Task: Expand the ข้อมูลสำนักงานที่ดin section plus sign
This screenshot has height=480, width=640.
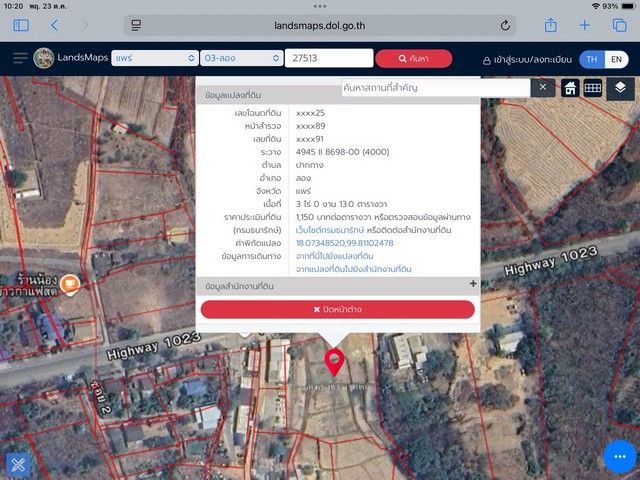Action: [x=472, y=285]
